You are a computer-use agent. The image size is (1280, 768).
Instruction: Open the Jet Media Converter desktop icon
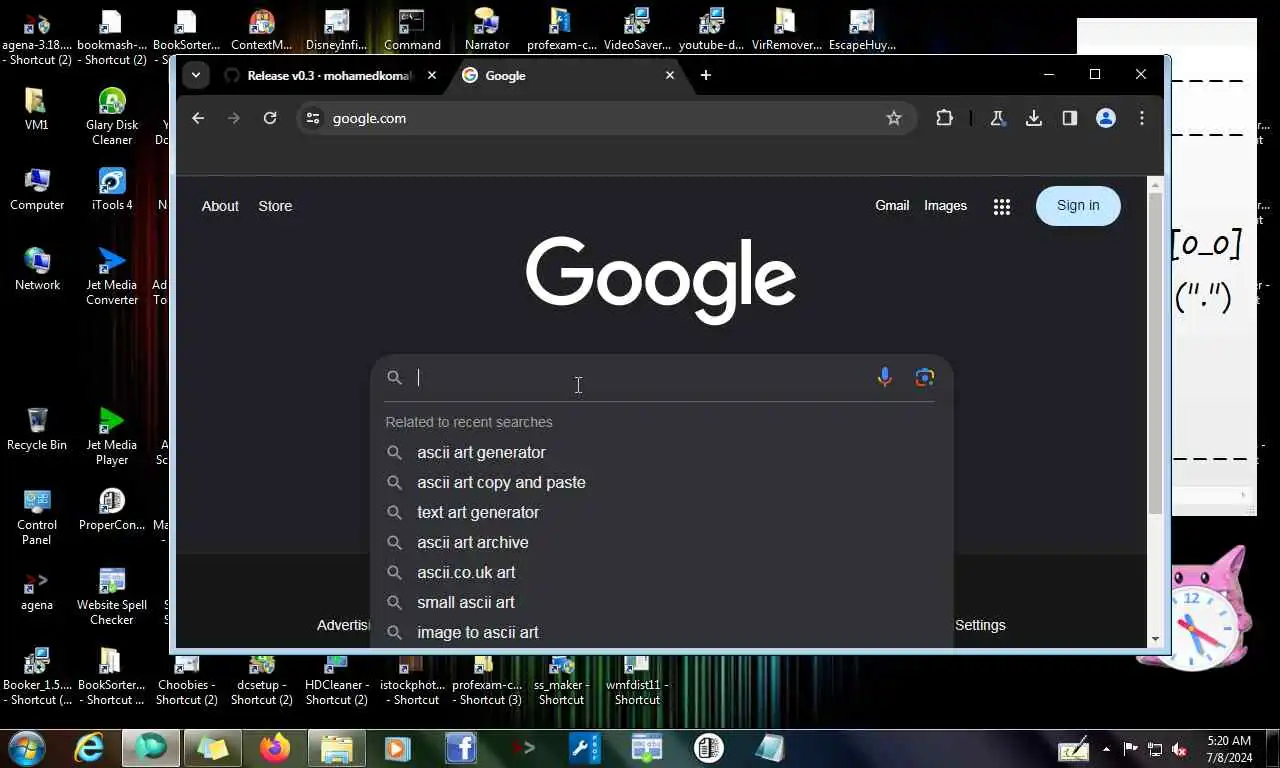[x=112, y=277]
